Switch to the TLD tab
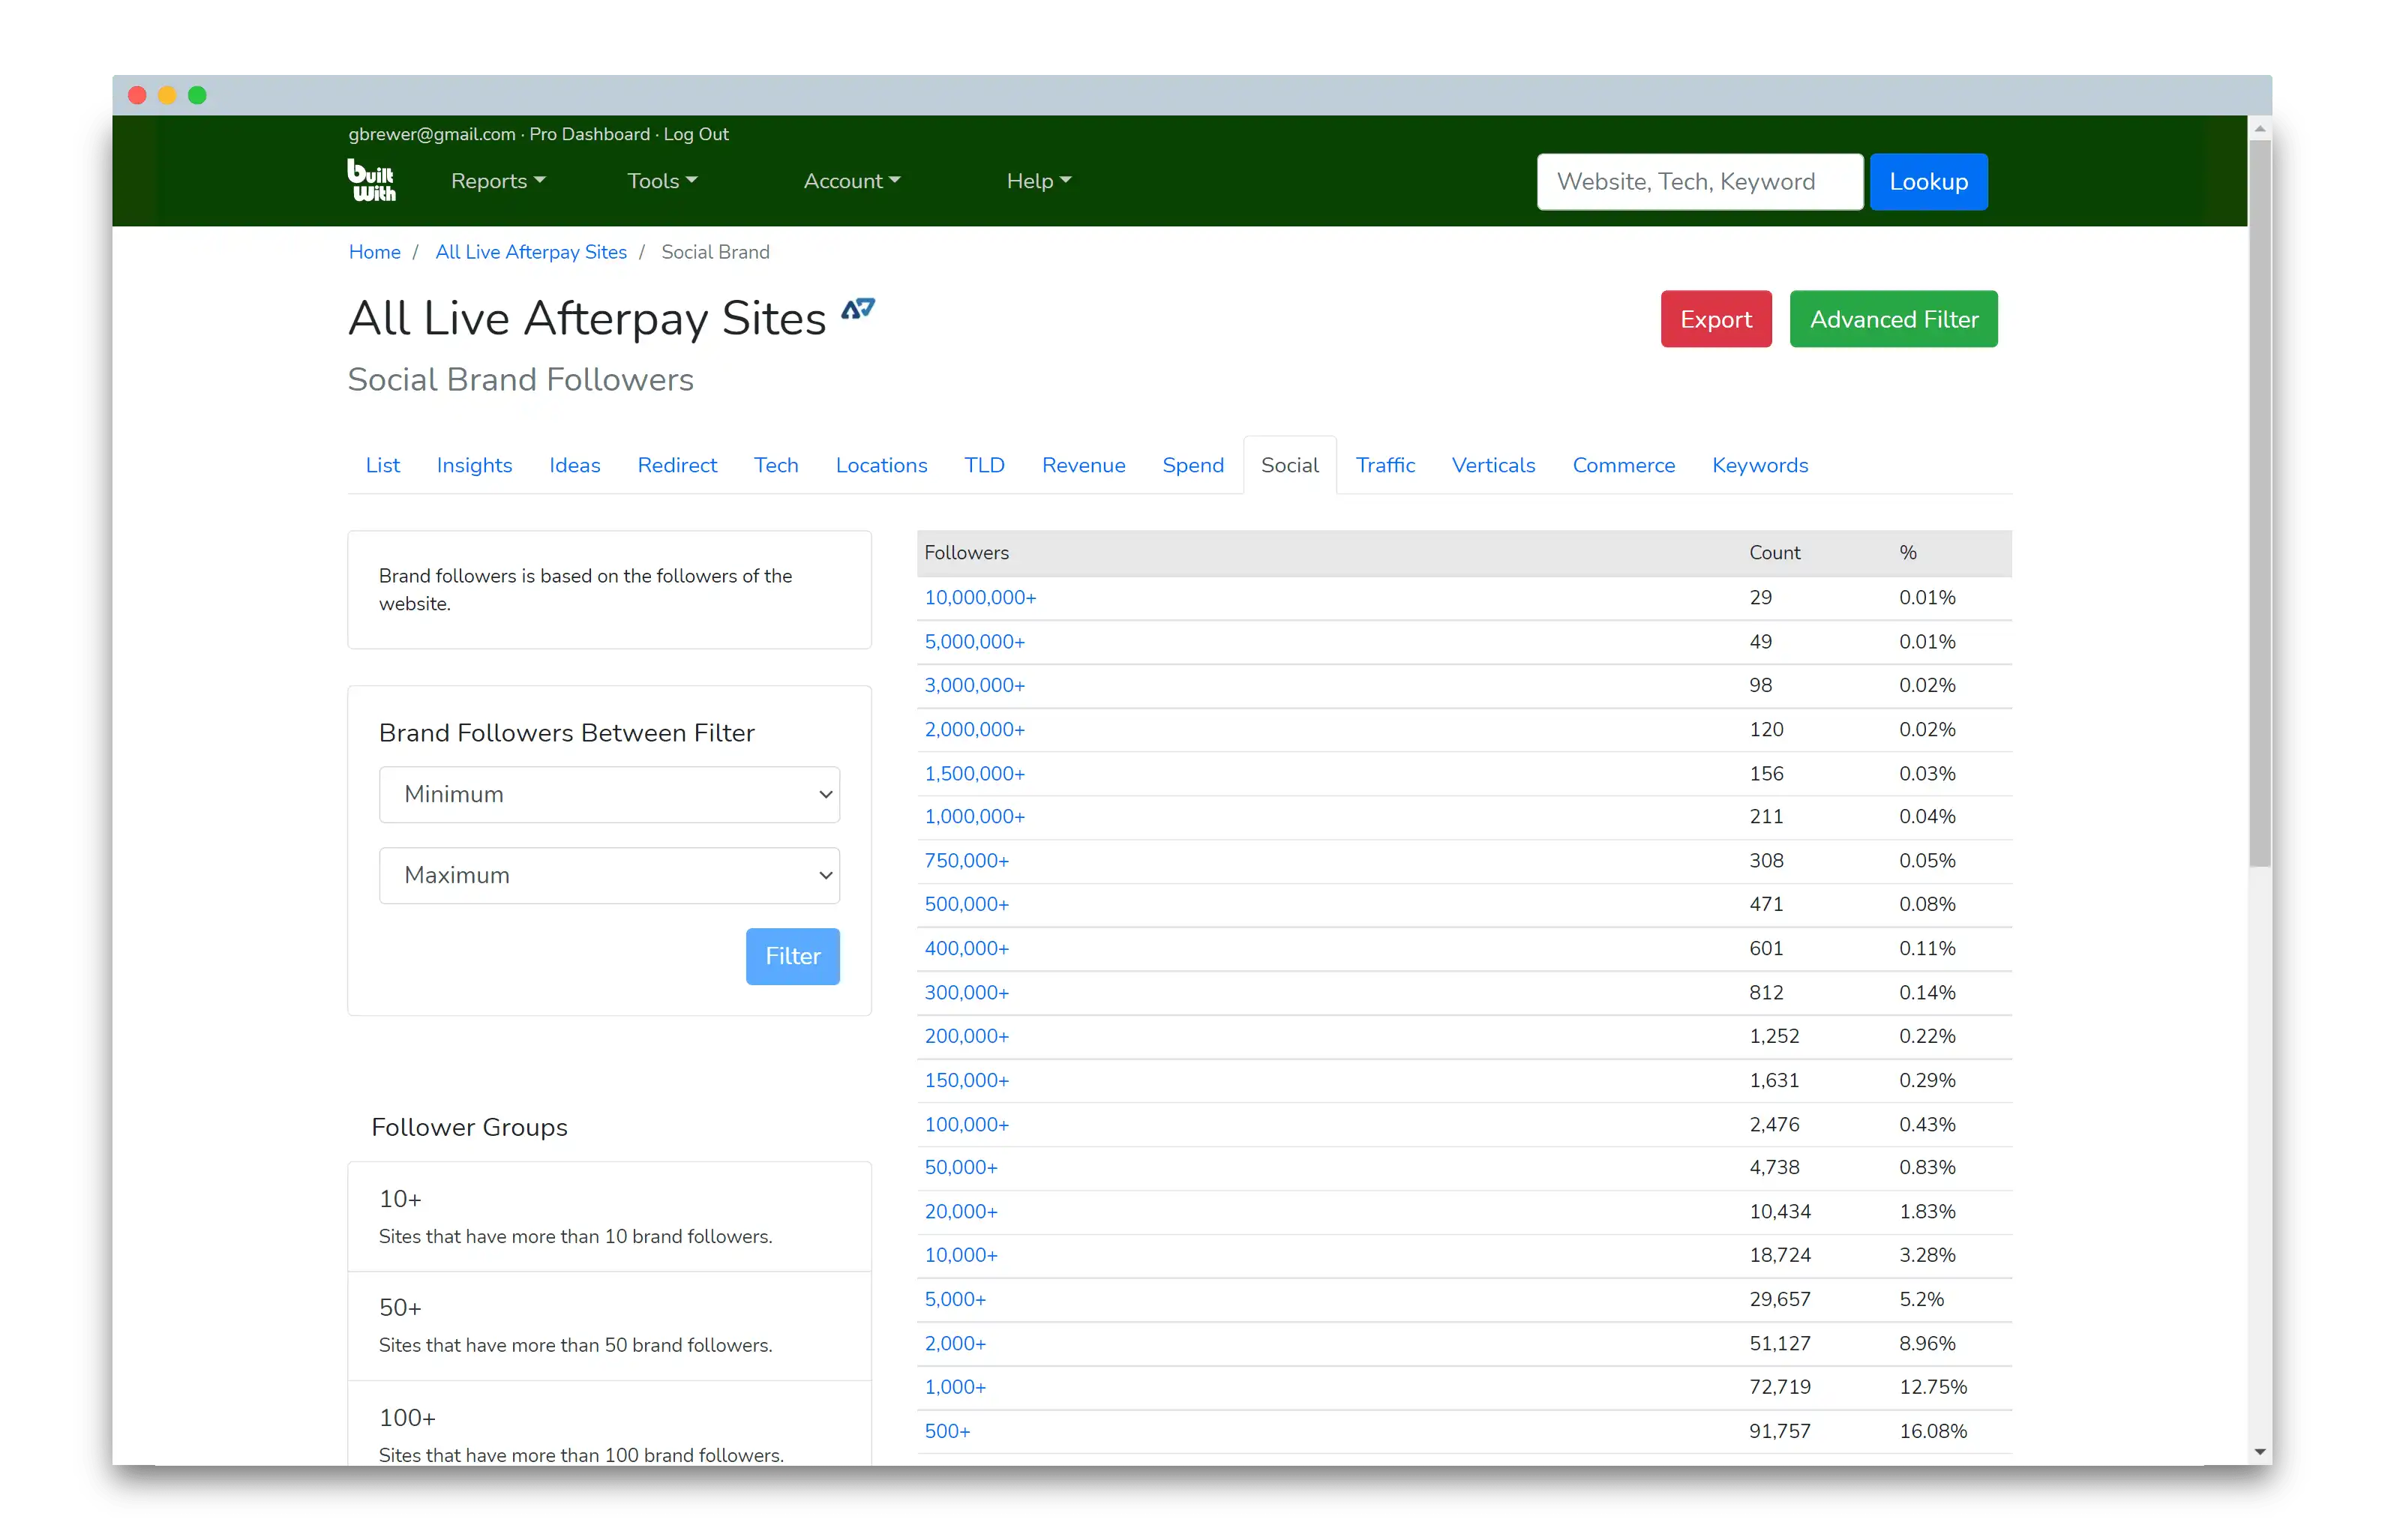2385x1540 pixels. pyautogui.click(x=983, y=465)
